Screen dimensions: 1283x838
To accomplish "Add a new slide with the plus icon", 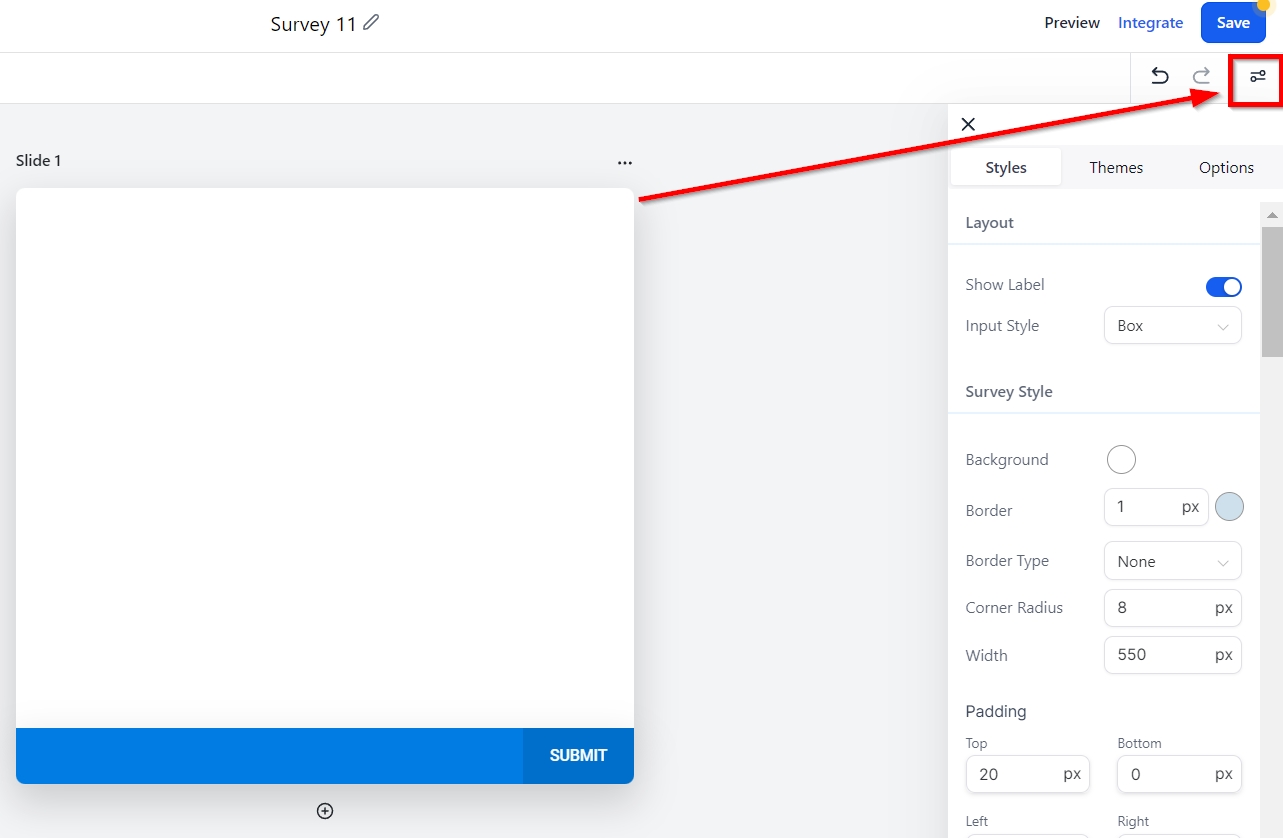I will (x=325, y=811).
